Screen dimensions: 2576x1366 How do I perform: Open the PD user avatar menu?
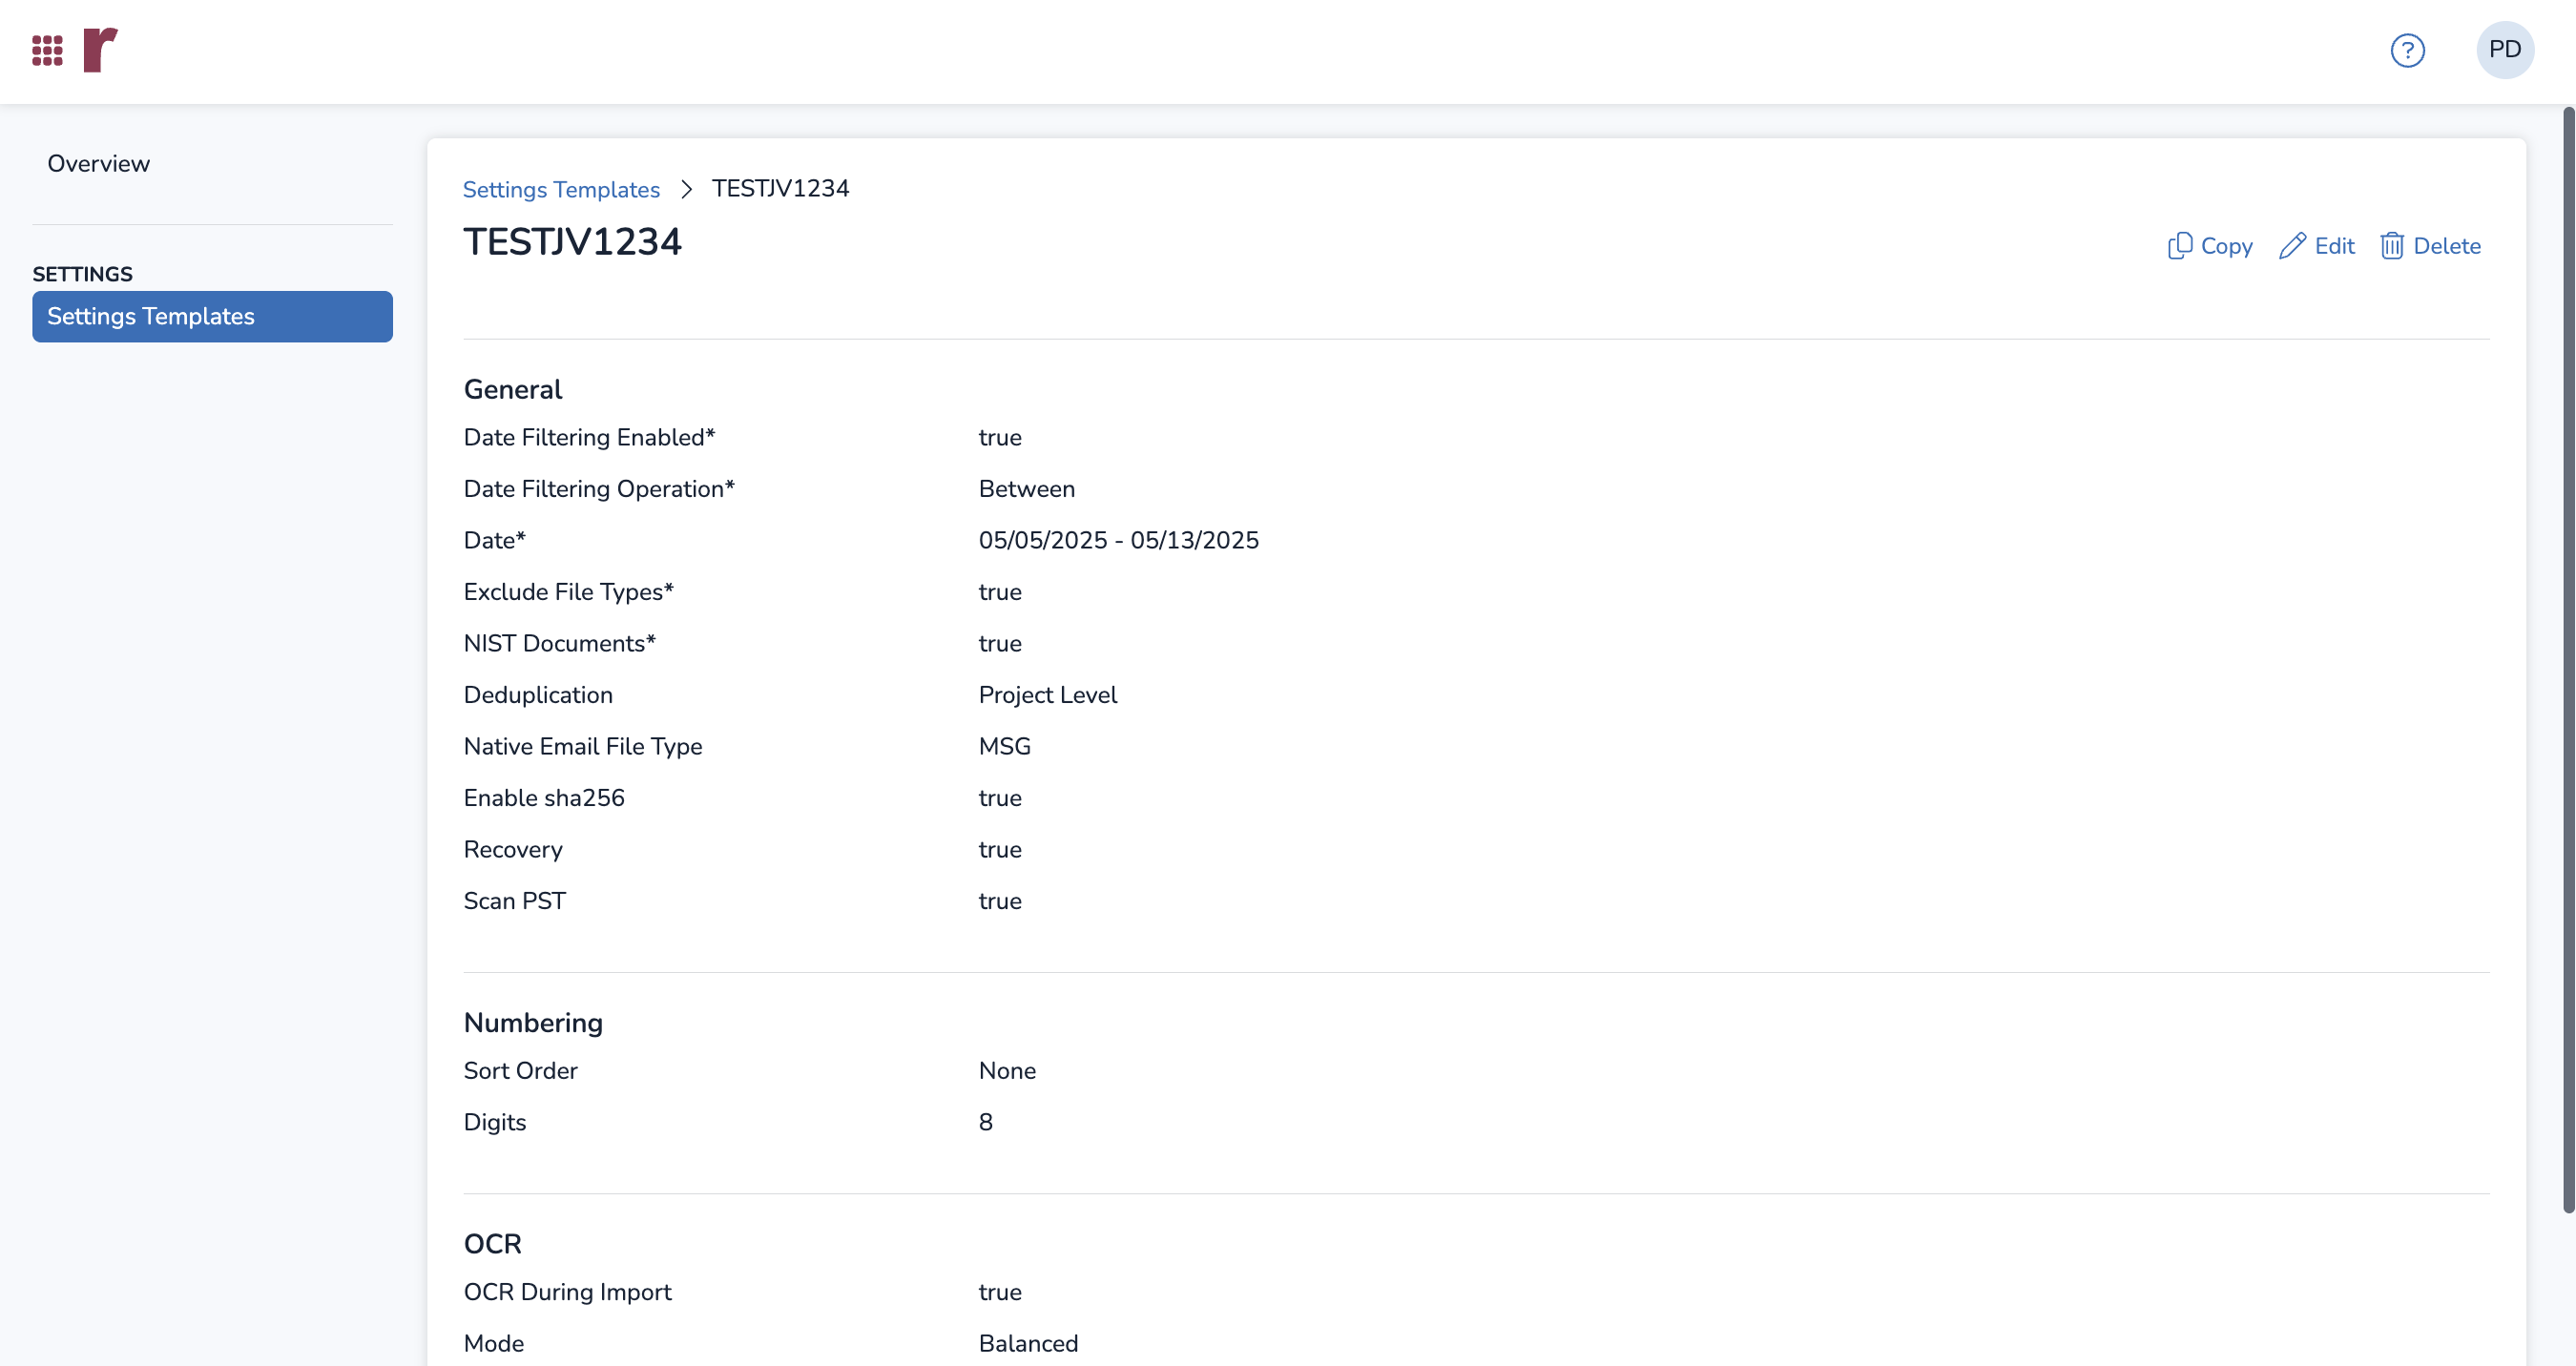[x=2504, y=50]
